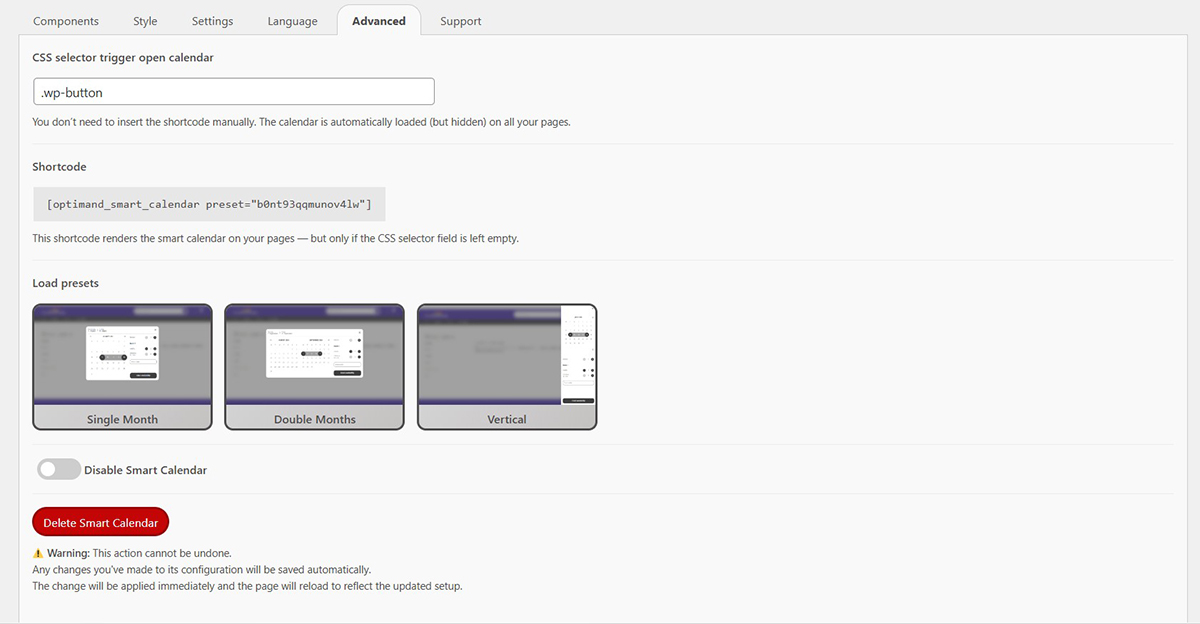Go to the Settings tab
Image resolution: width=1200 pixels, height=624 pixels.
pos(212,20)
